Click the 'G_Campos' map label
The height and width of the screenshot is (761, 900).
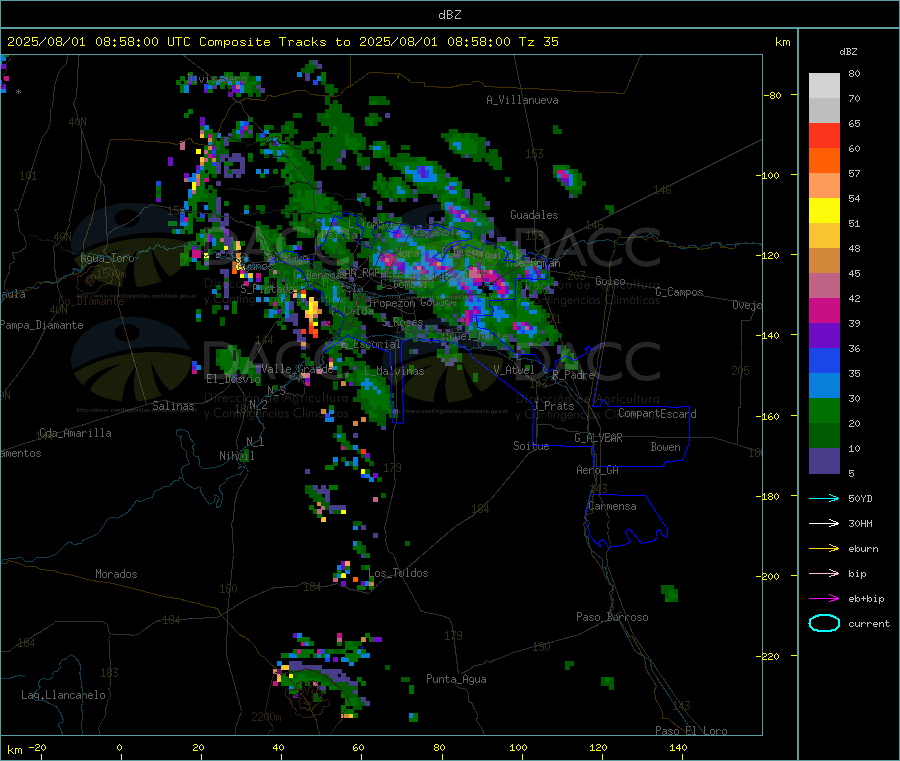[x=680, y=292]
